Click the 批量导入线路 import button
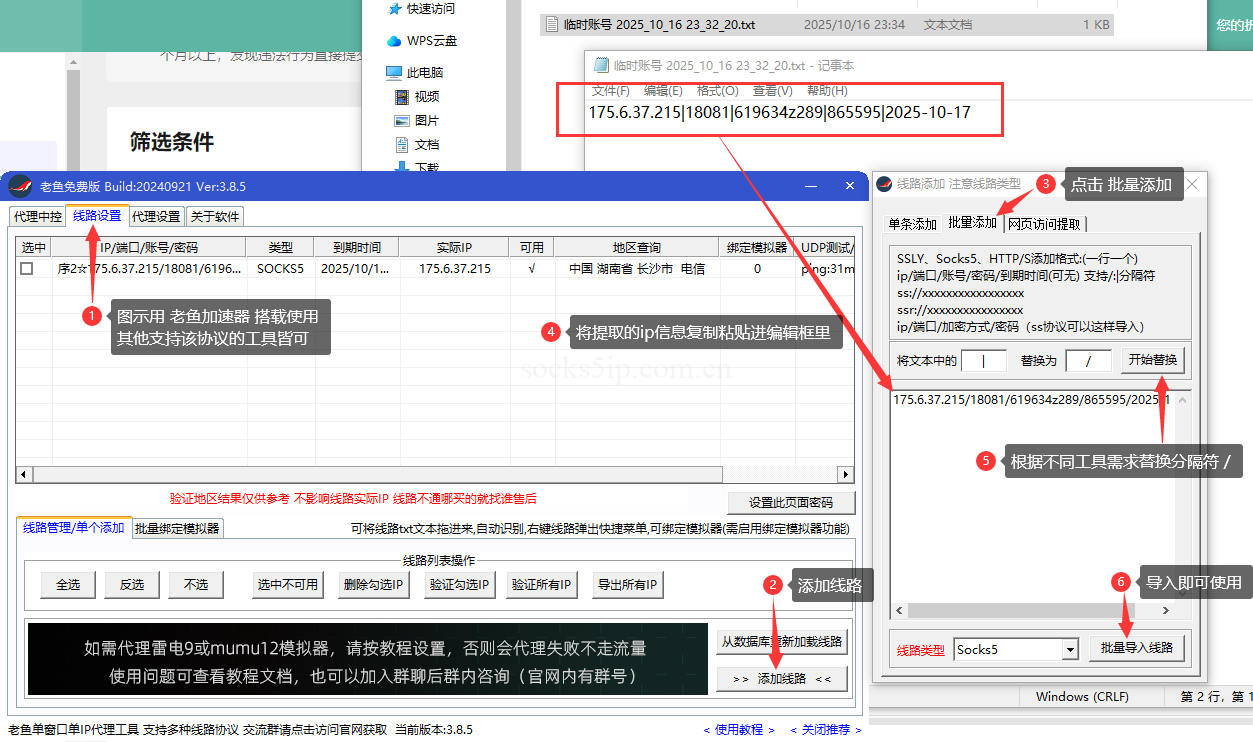The height and width of the screenshot is (742, 1253). pos(1137,646)
